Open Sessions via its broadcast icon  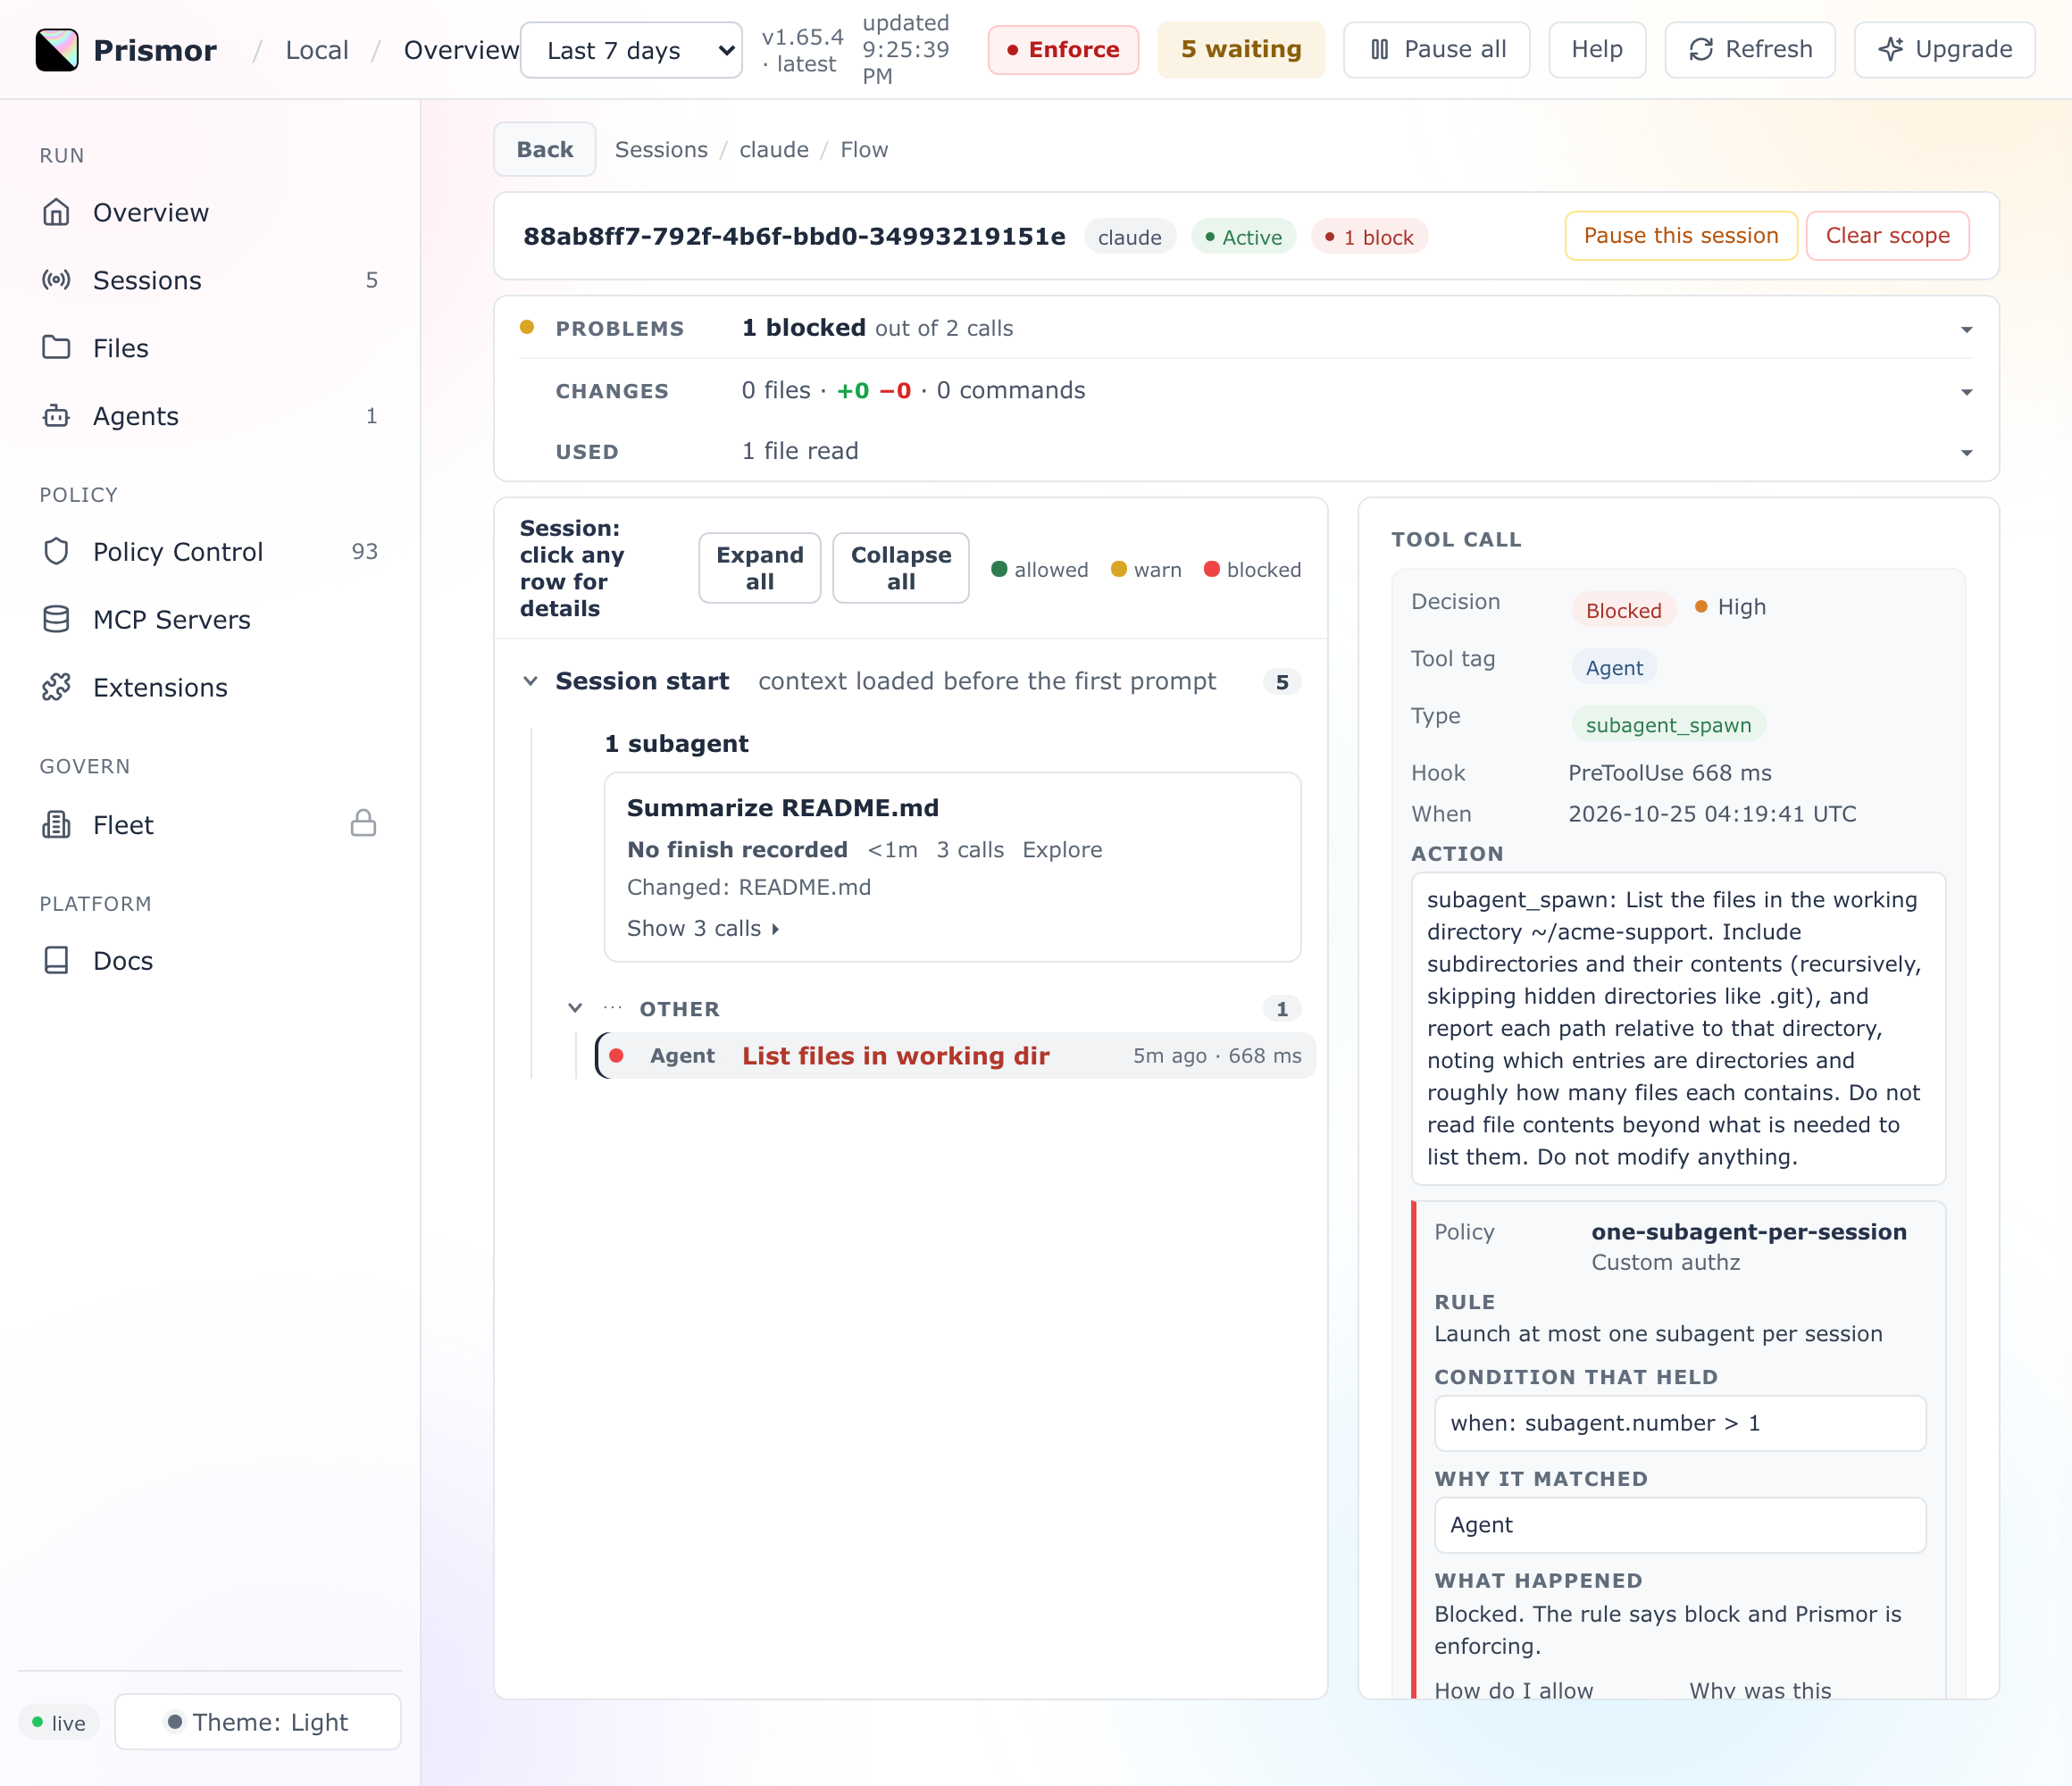pos(57,280)
